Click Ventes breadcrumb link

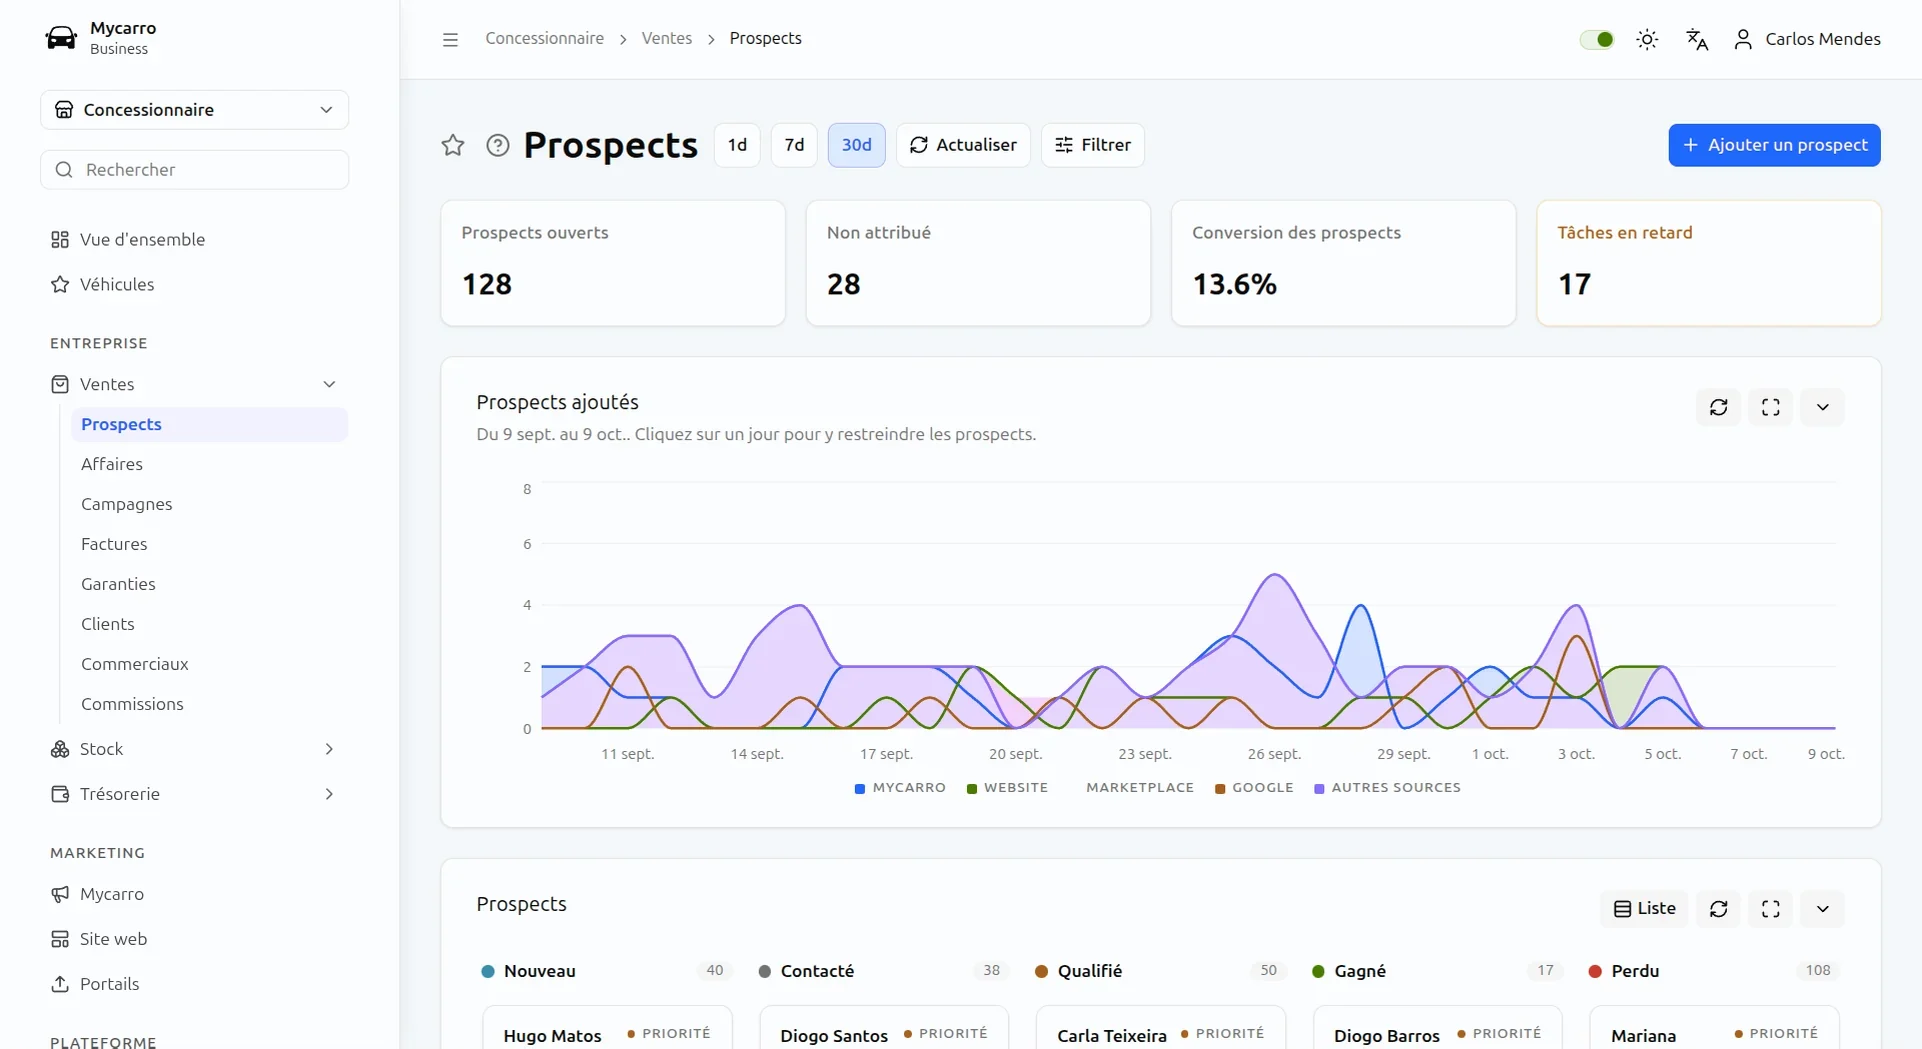(x=666, y=39)
